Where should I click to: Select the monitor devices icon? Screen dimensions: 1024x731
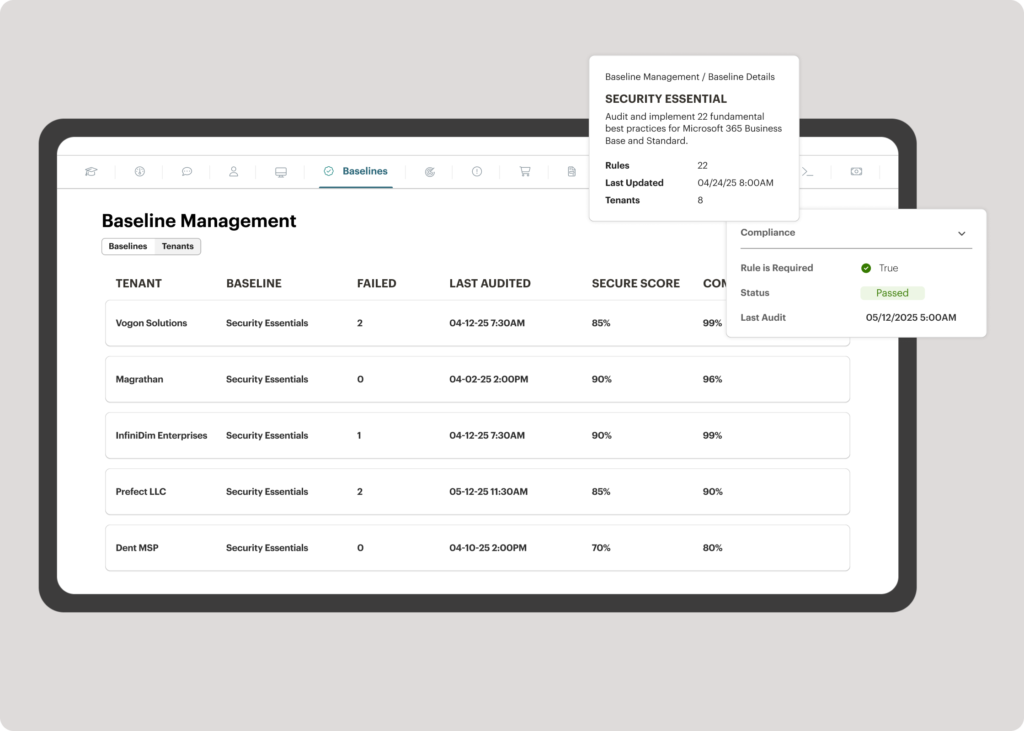point(281,171)
